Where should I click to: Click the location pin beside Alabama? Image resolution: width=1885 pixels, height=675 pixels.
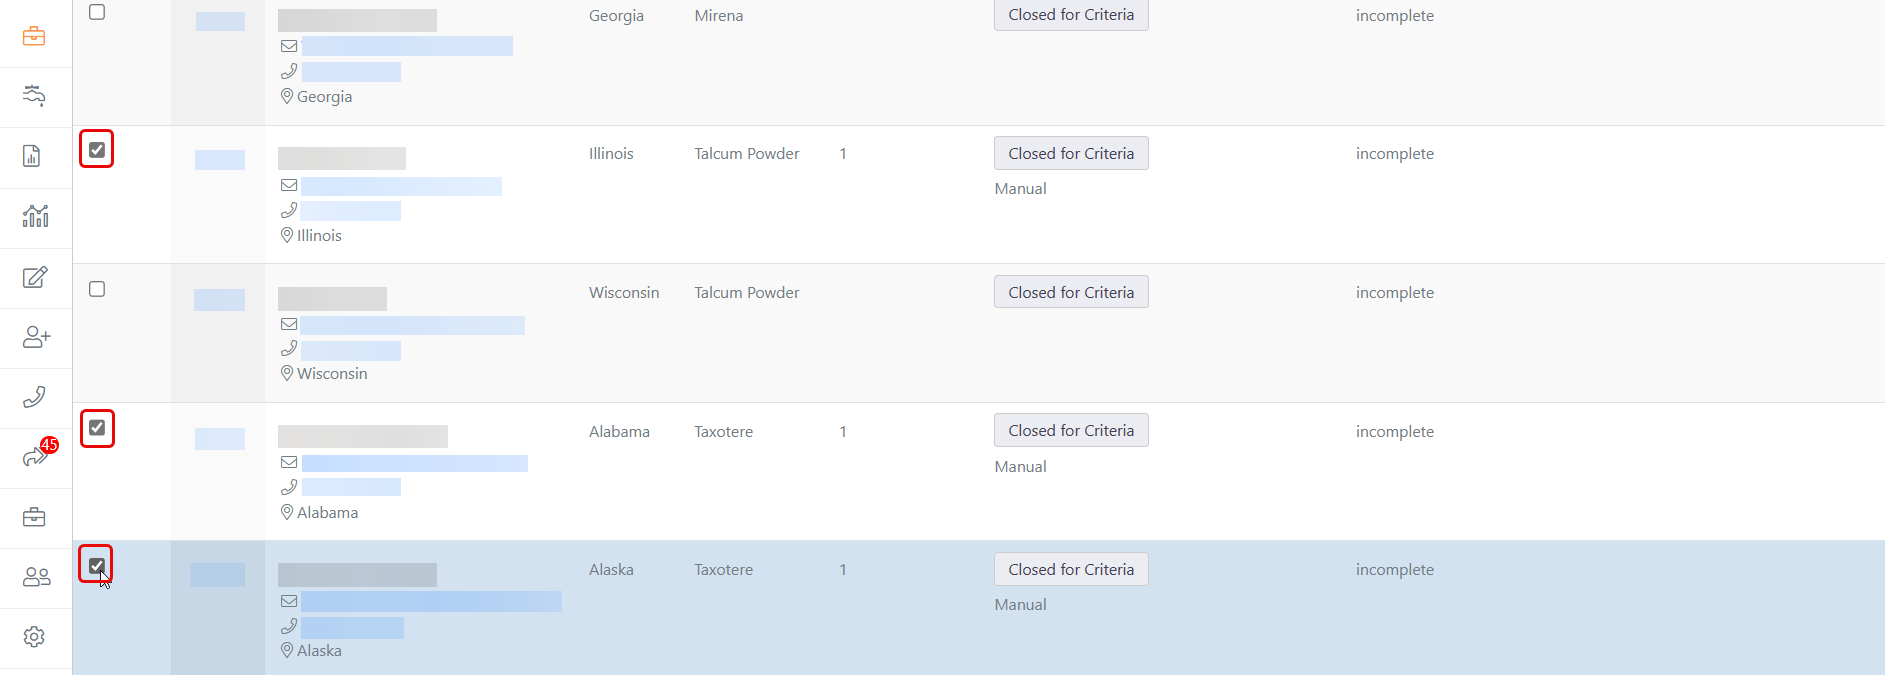pyautogui.click(x=287, y=512)
